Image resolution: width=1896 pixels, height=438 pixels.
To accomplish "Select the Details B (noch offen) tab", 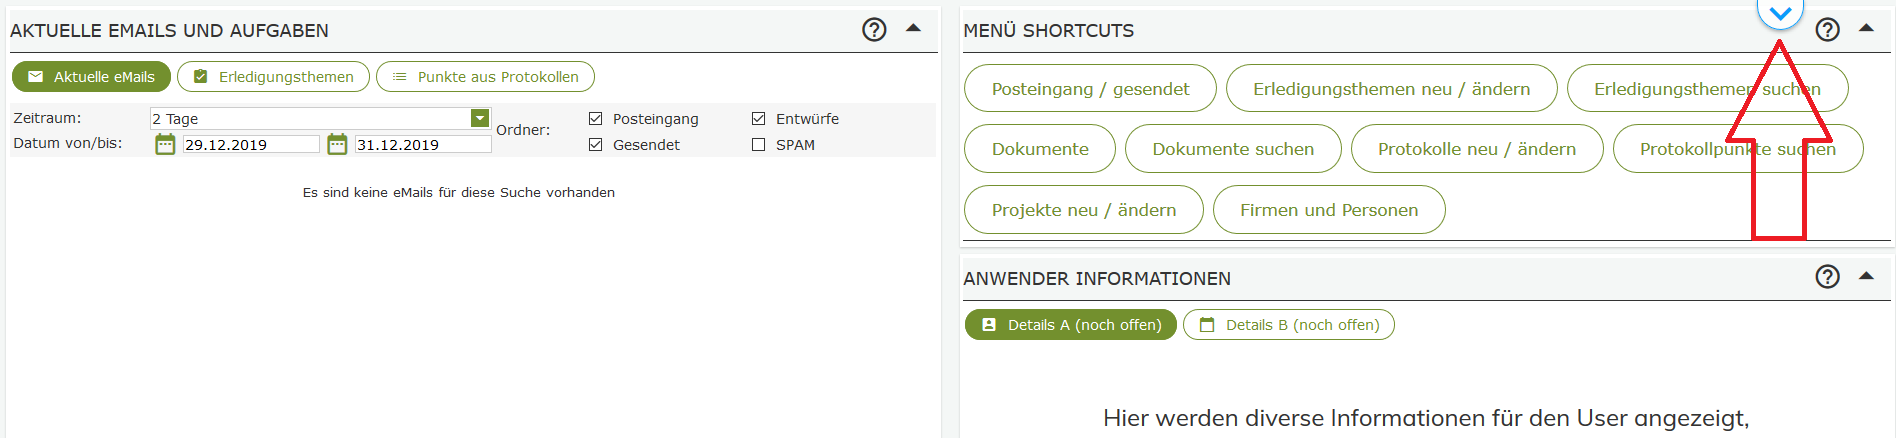I will pos(1288,325).
